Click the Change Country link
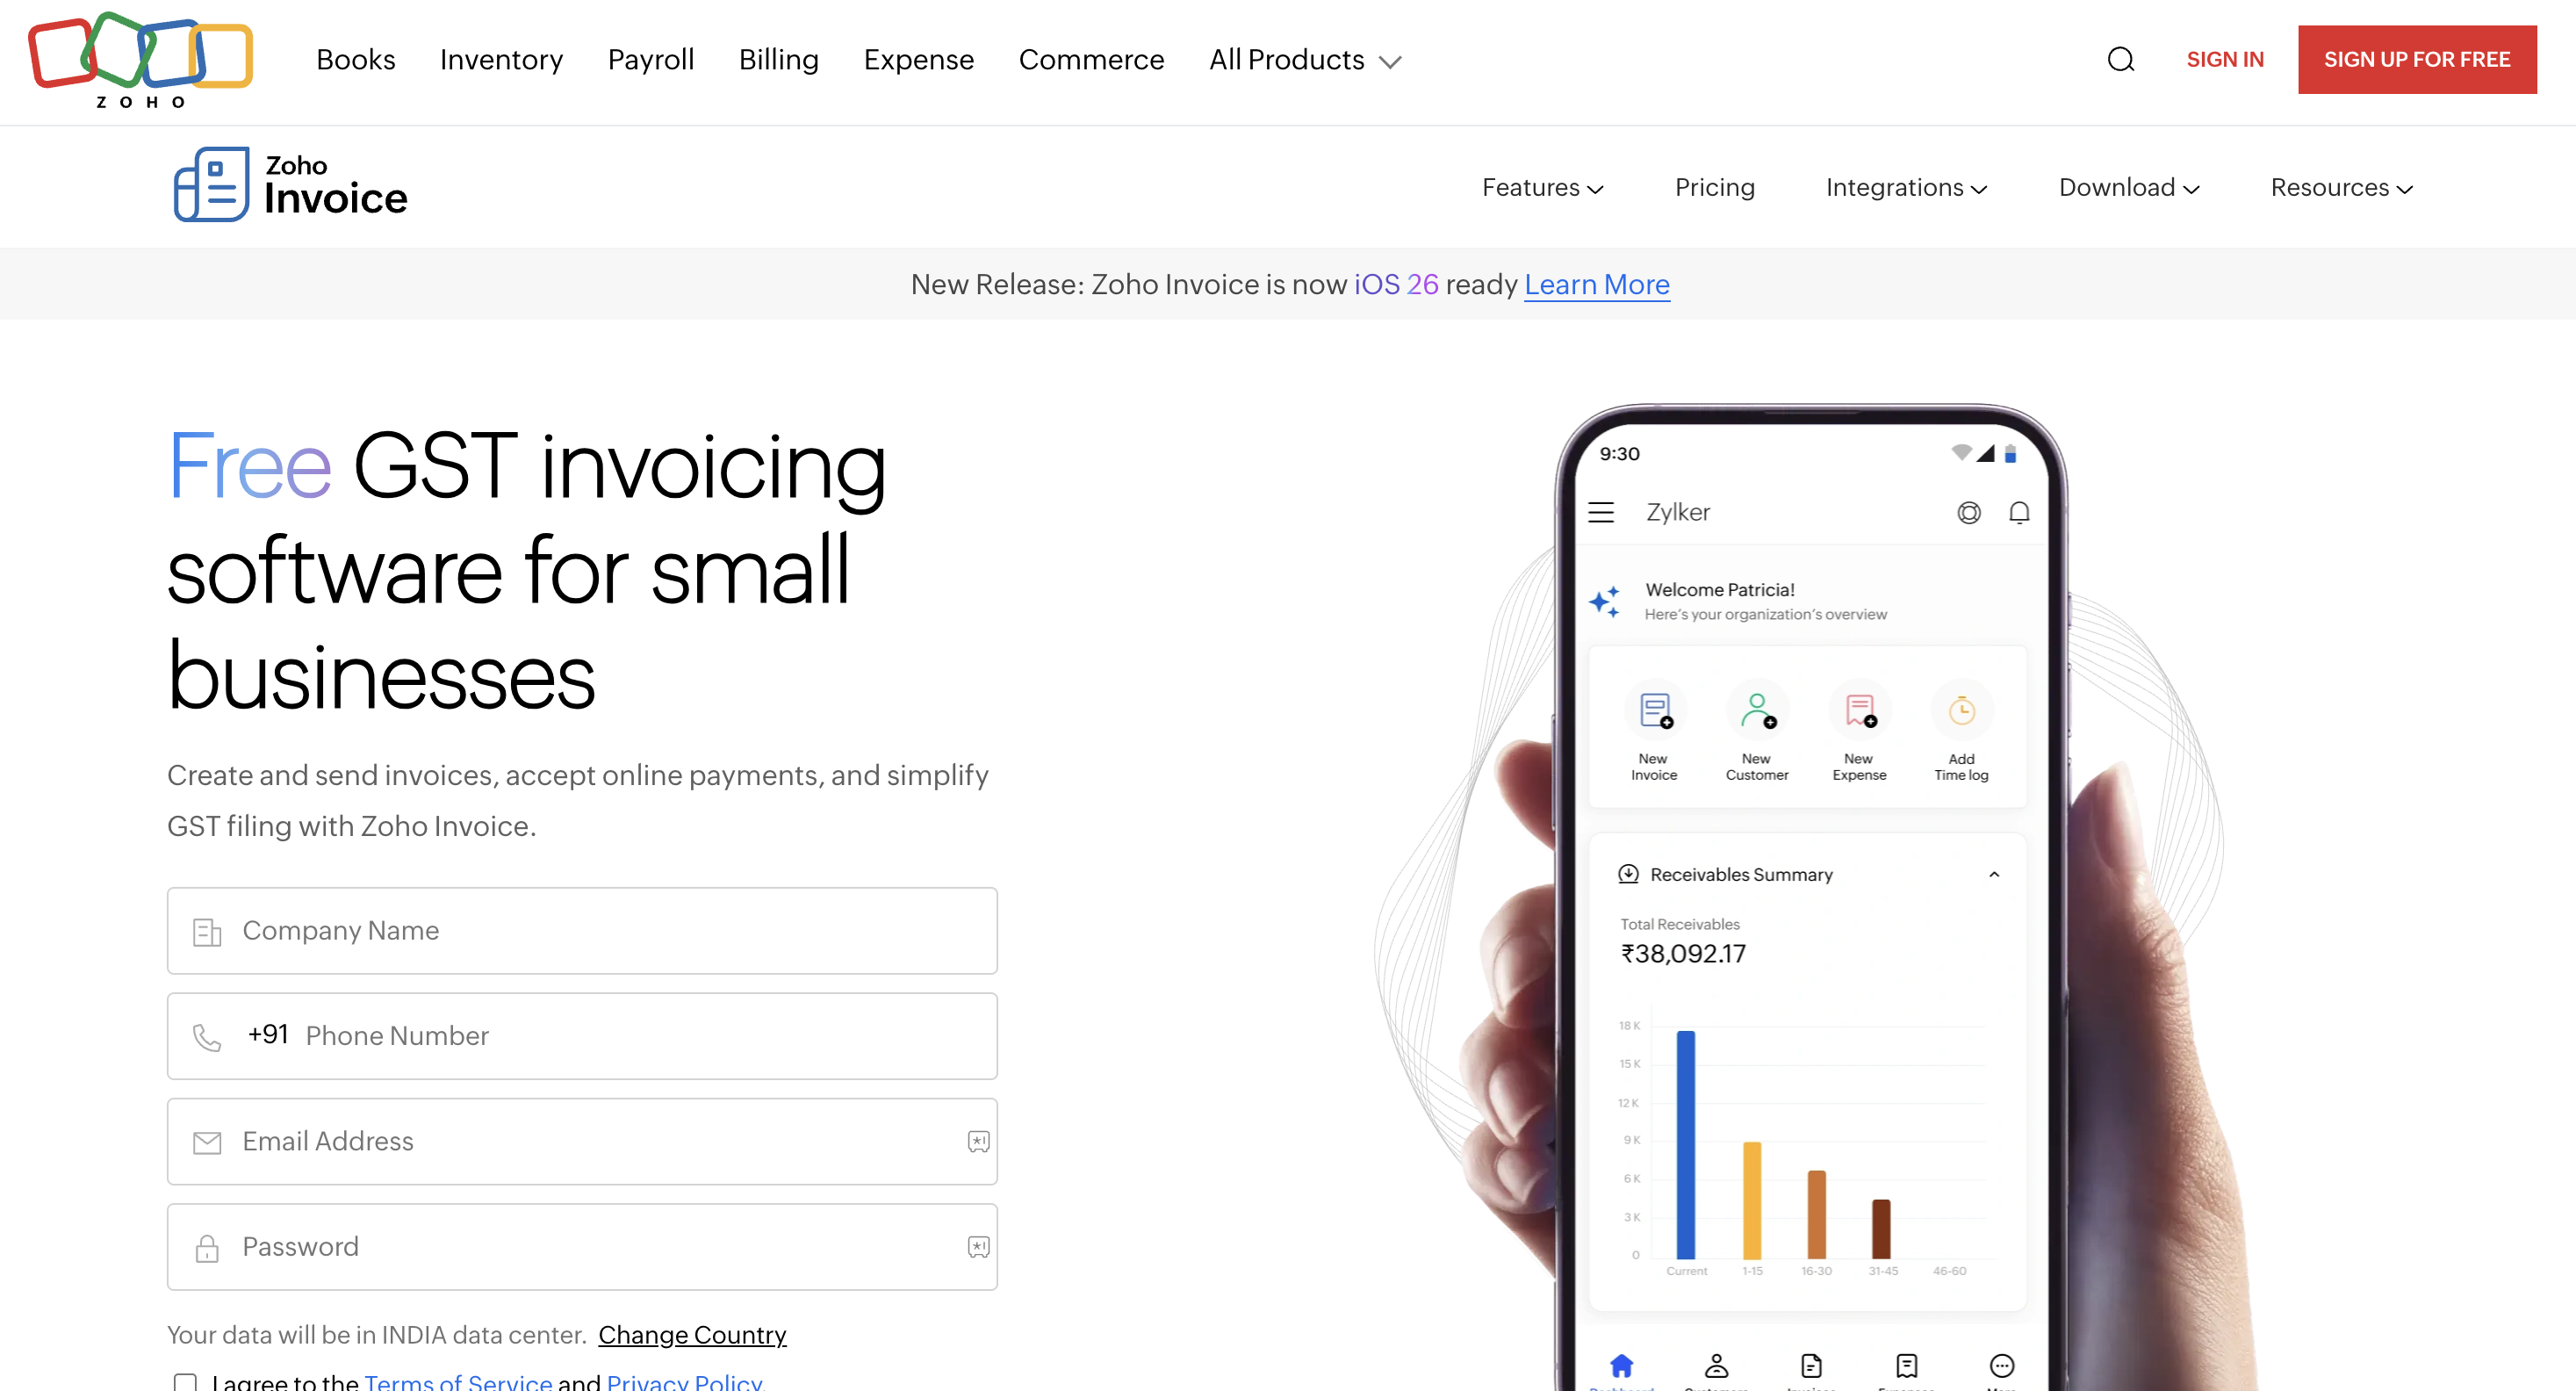2576x1391 pixels. pos(692,1335)
